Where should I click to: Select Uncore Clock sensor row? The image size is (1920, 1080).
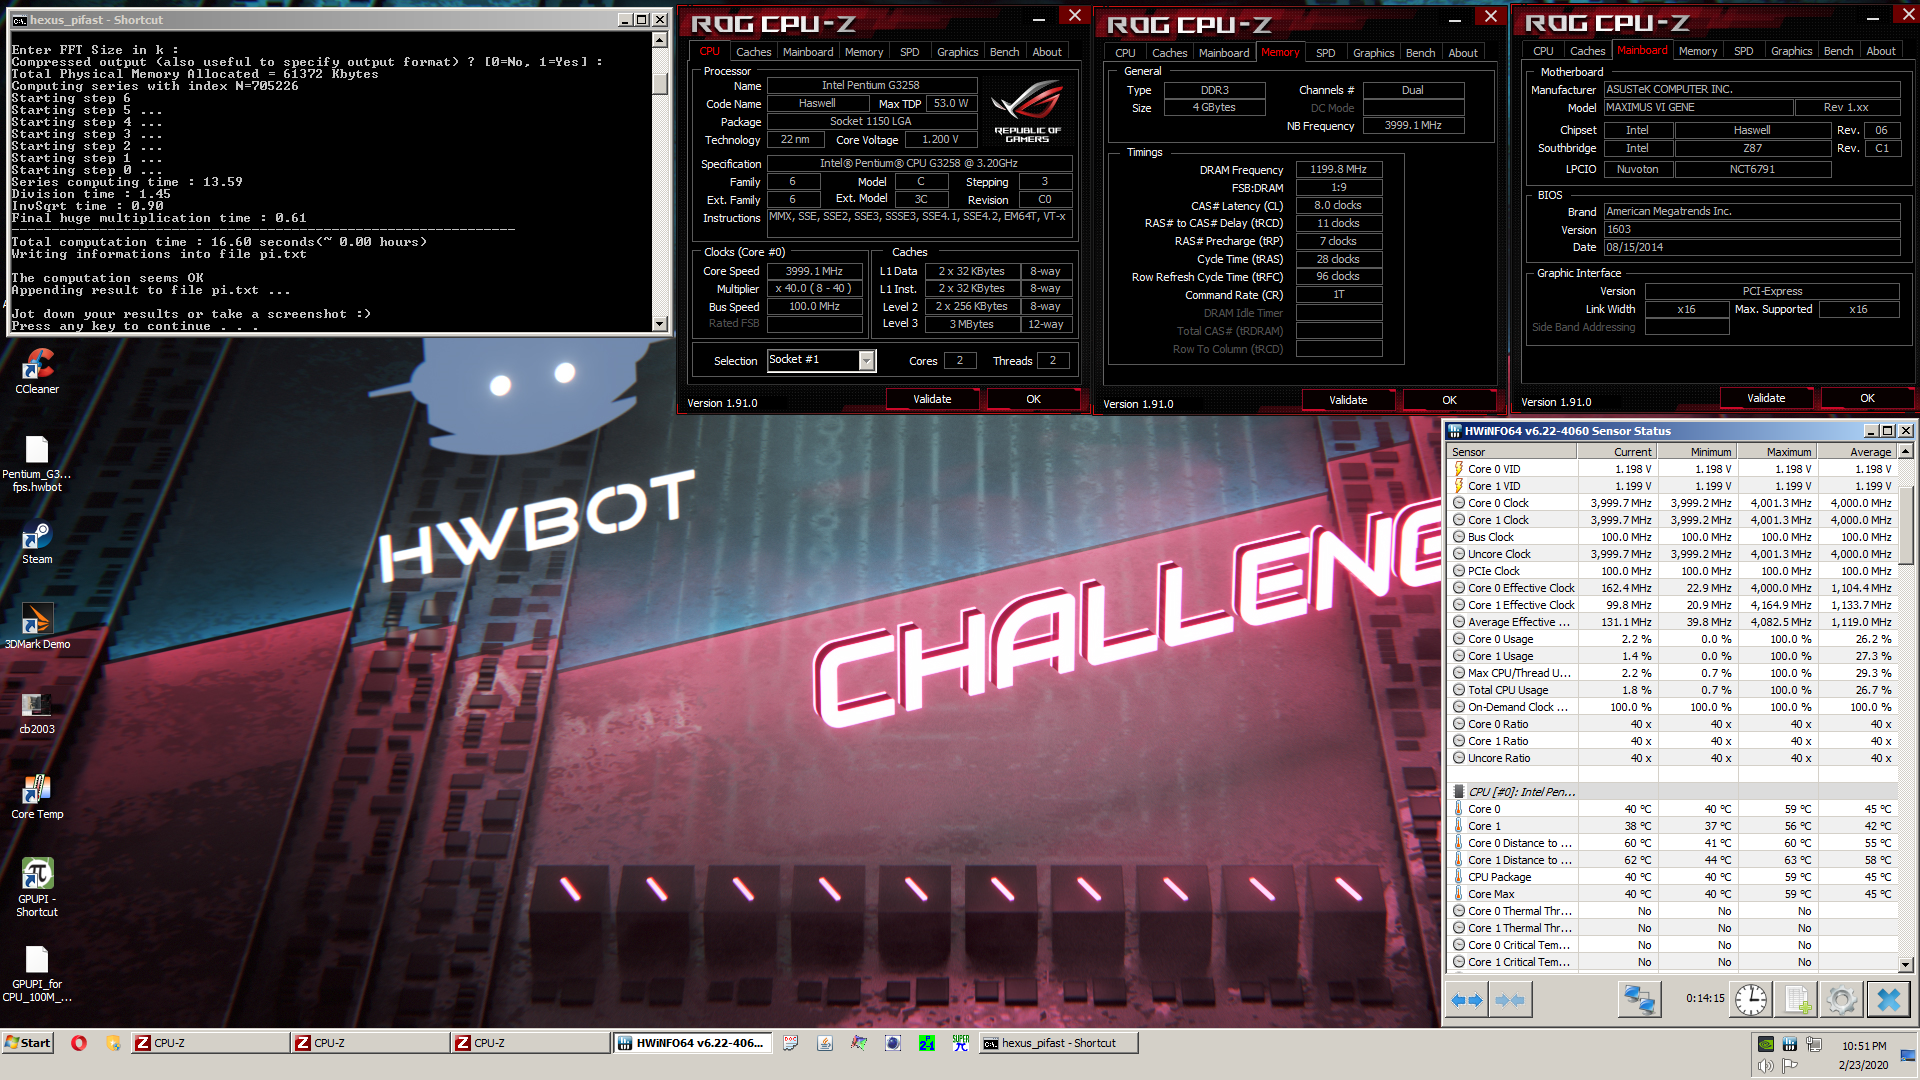1672,554
